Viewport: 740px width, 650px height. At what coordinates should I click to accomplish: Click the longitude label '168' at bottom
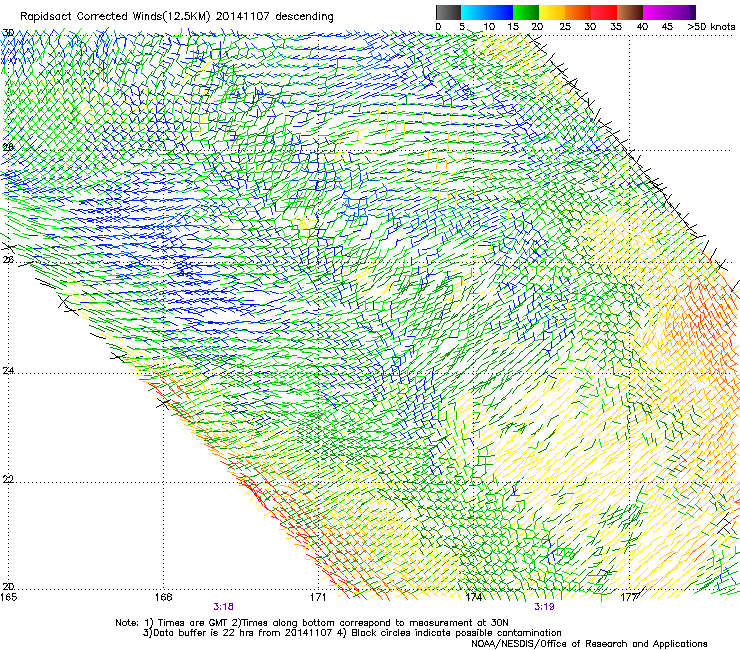pos(163,597)
